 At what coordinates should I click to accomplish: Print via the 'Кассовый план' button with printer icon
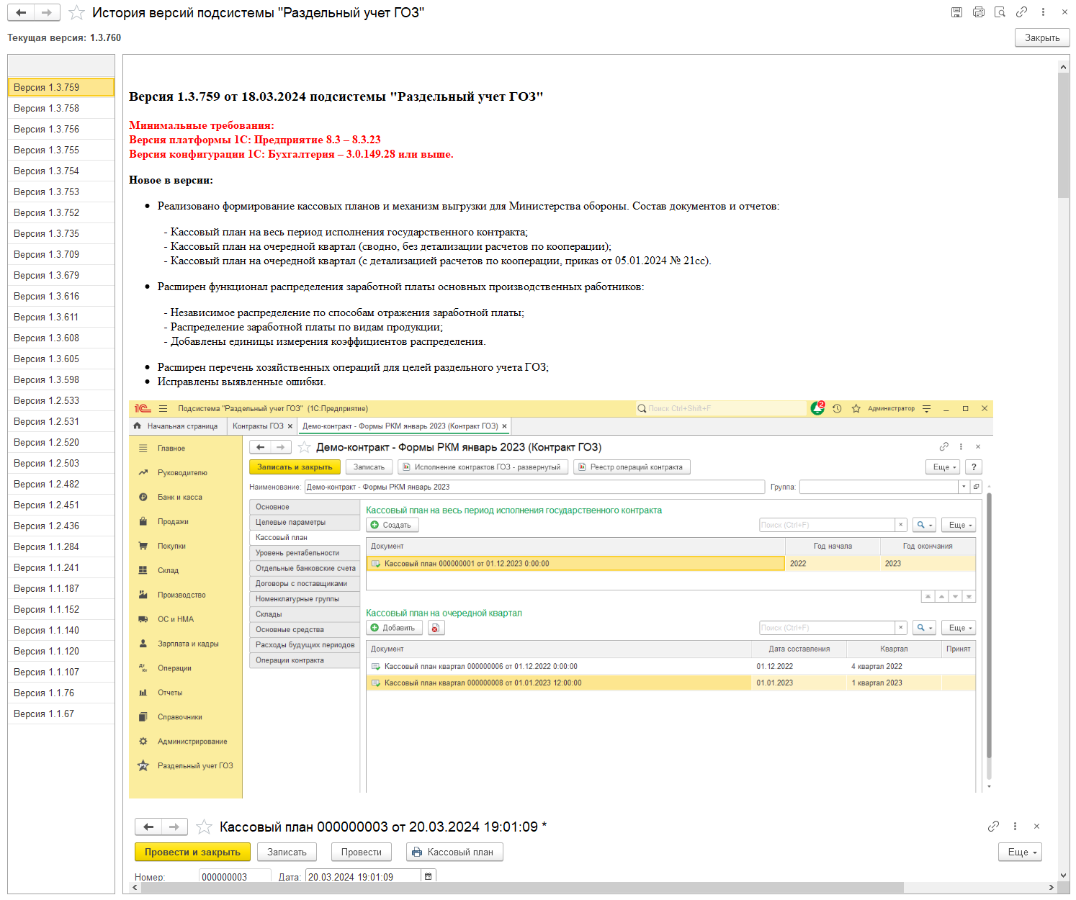click(x=454, y=852)
